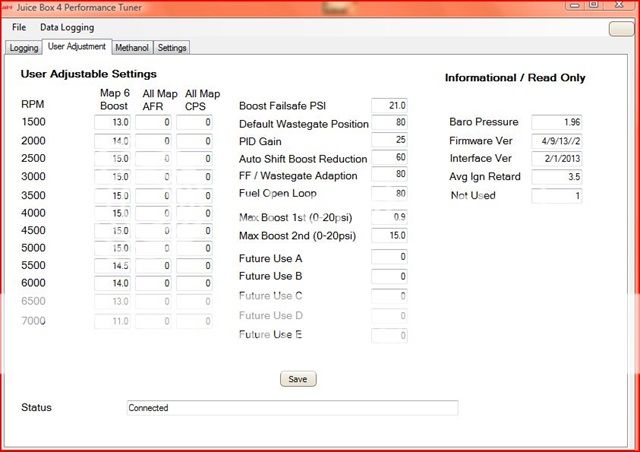Click the blank button right of the menu bar
The height and width of the screenshot is (452, 640).
(x=622, y=29)
